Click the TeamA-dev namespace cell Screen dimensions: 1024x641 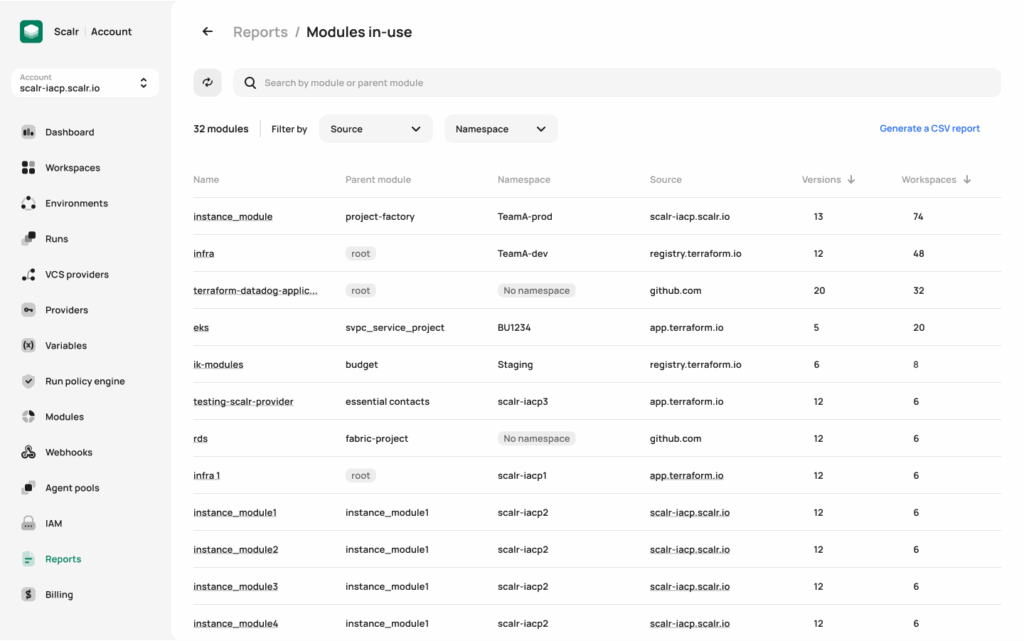coord(522,253)
